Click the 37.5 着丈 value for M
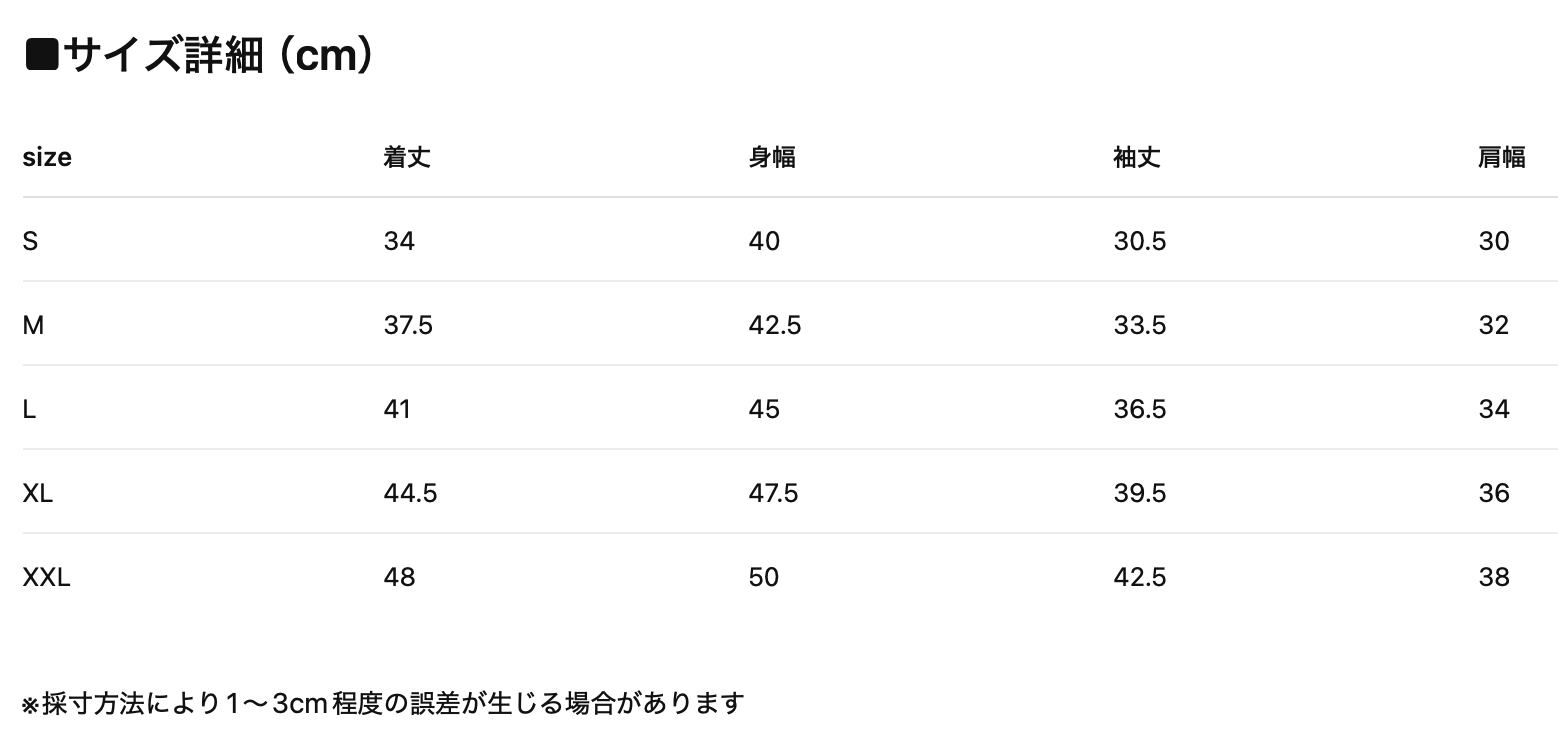Viewport: 1558px width, 752px height. (x=408, y=326)
